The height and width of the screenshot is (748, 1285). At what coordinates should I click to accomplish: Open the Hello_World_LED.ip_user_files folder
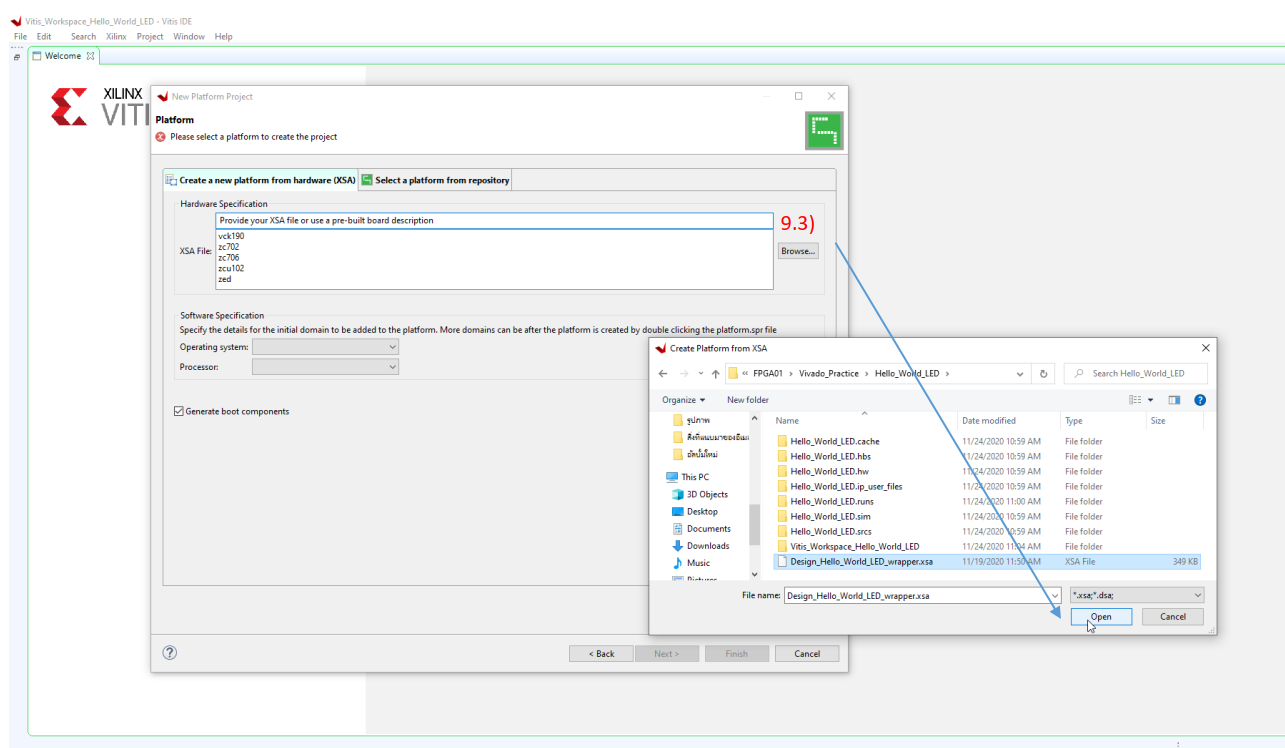845,486
